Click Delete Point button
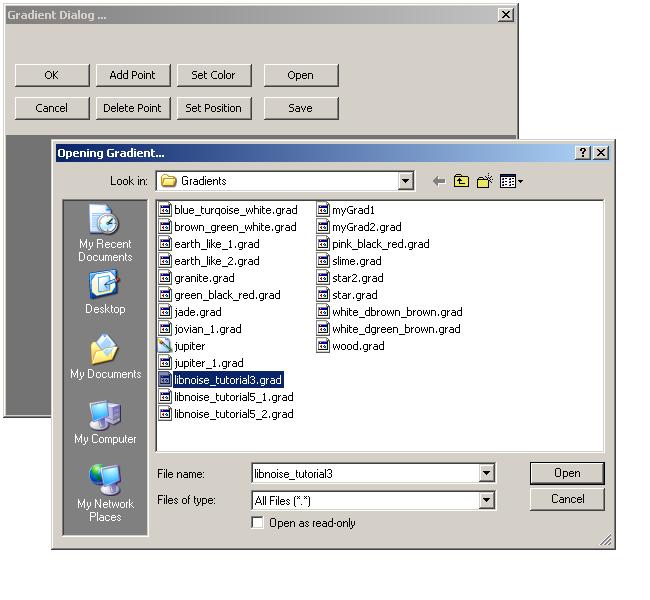This screenshot has height=600, width=650. click(133, 108)
